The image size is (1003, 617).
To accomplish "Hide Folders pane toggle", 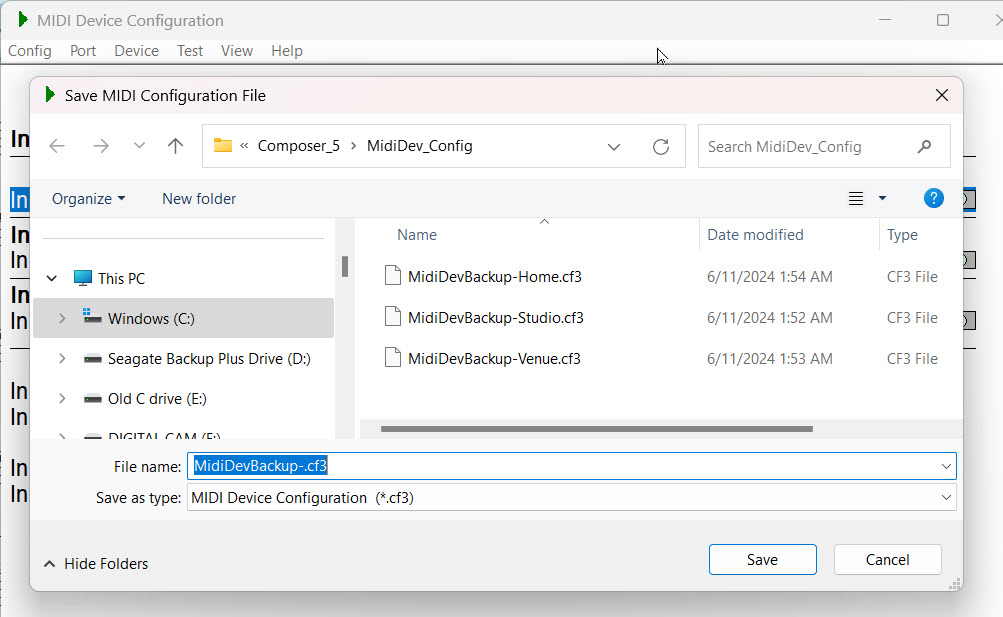I will [95, 564].
